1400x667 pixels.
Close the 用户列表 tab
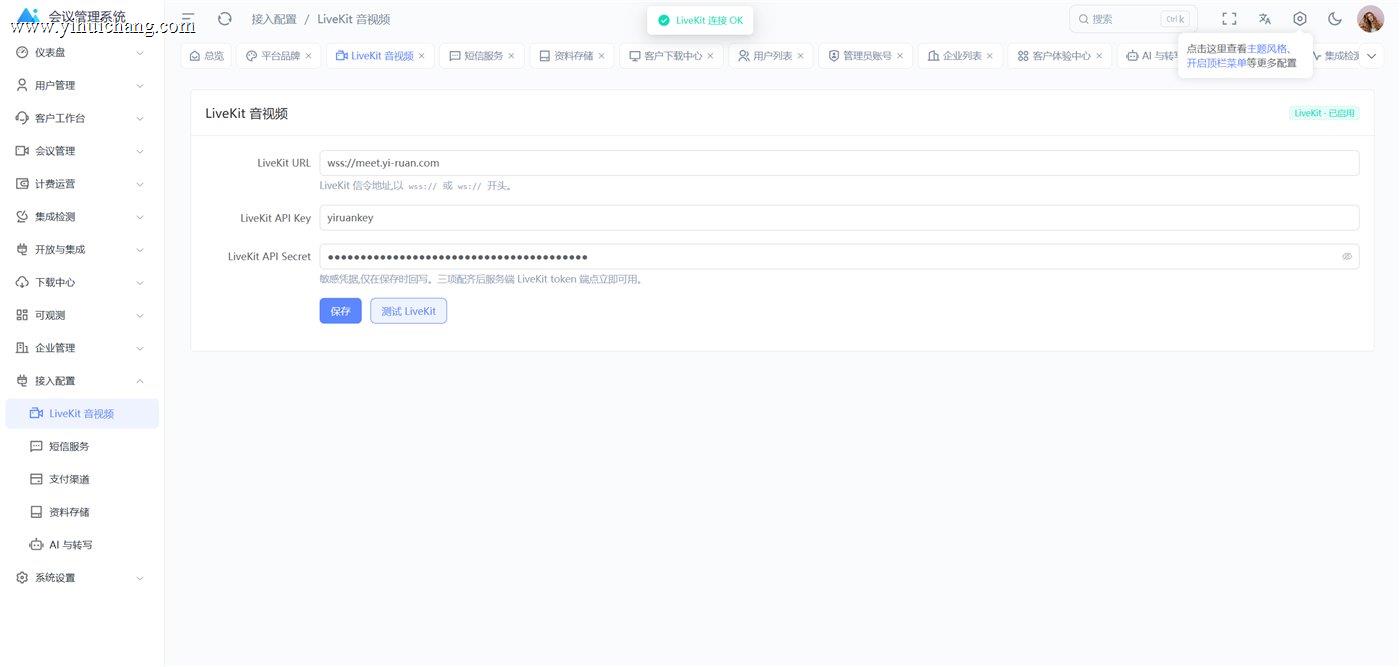[800, 56]
